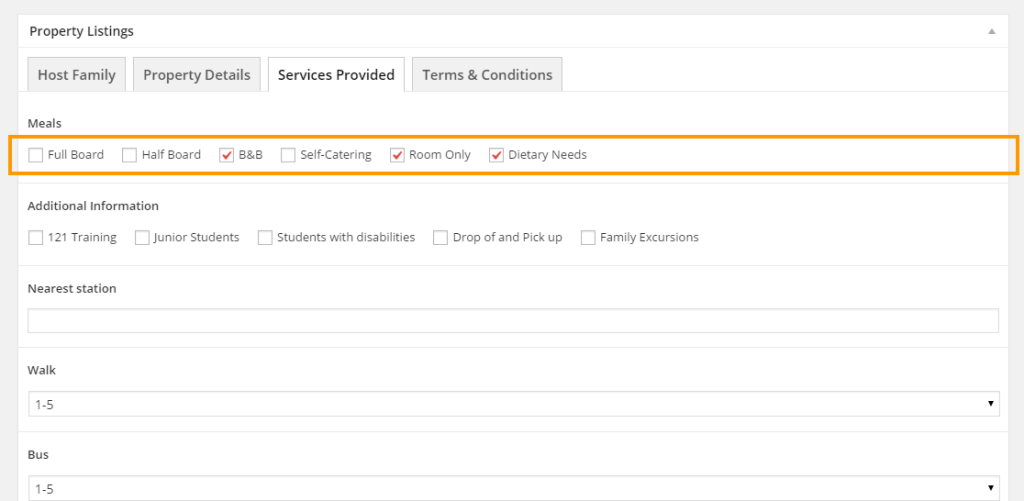This screenshot has height=501, width=1024.
Task: Select the Services Provided tab
Action: pyautogui.click(x=336, y=75)
